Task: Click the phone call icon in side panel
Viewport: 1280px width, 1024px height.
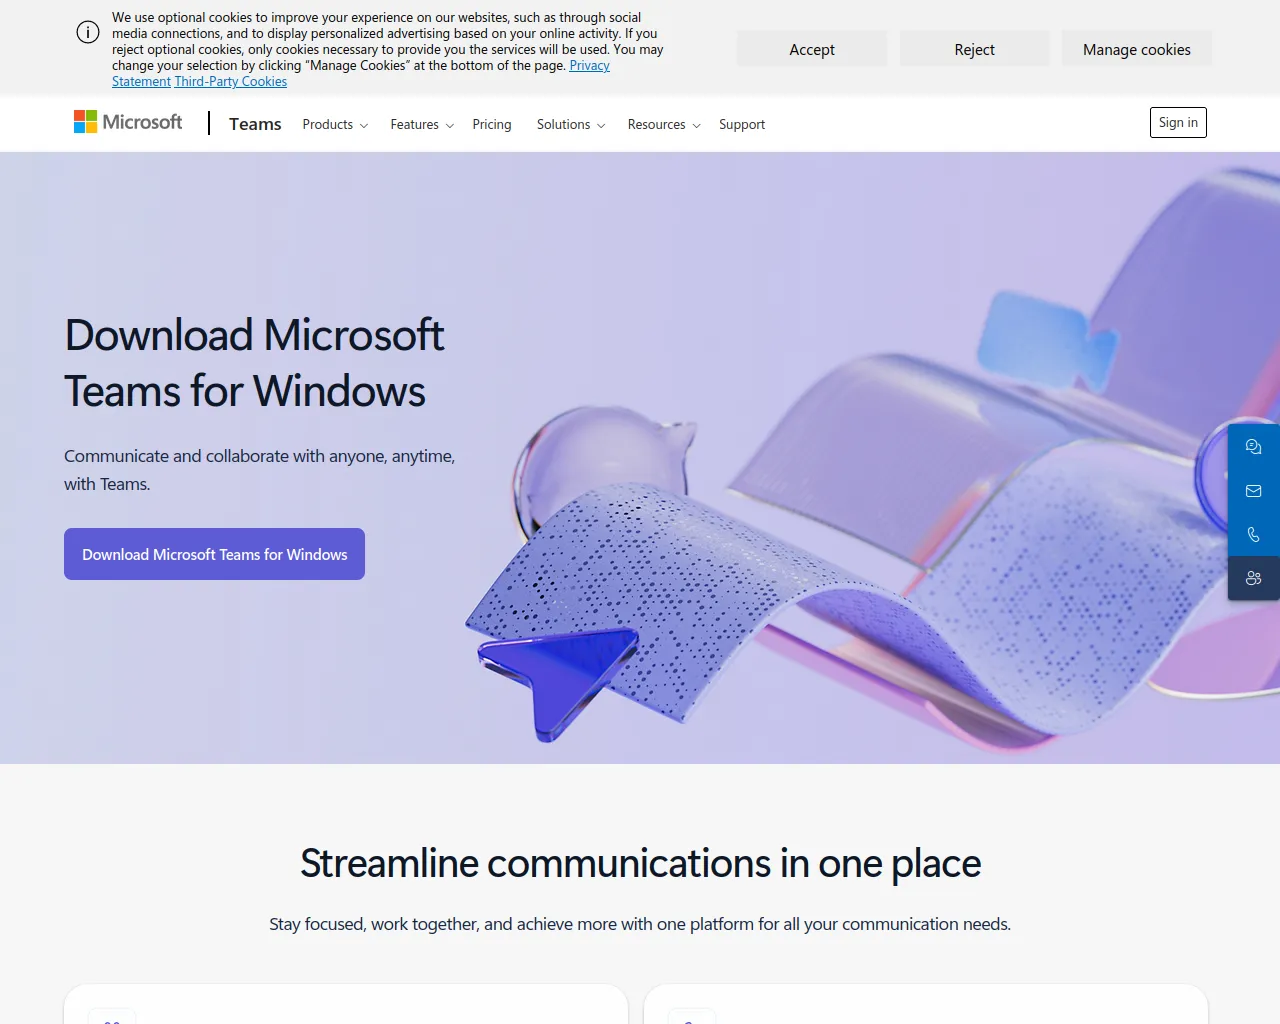Action: 1253,534
